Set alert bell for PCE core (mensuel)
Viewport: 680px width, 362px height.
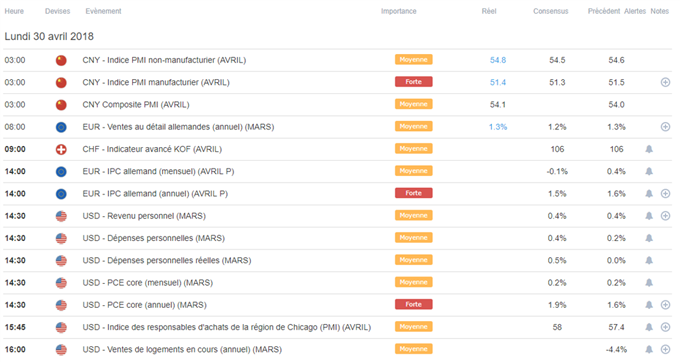click(649, 283)
